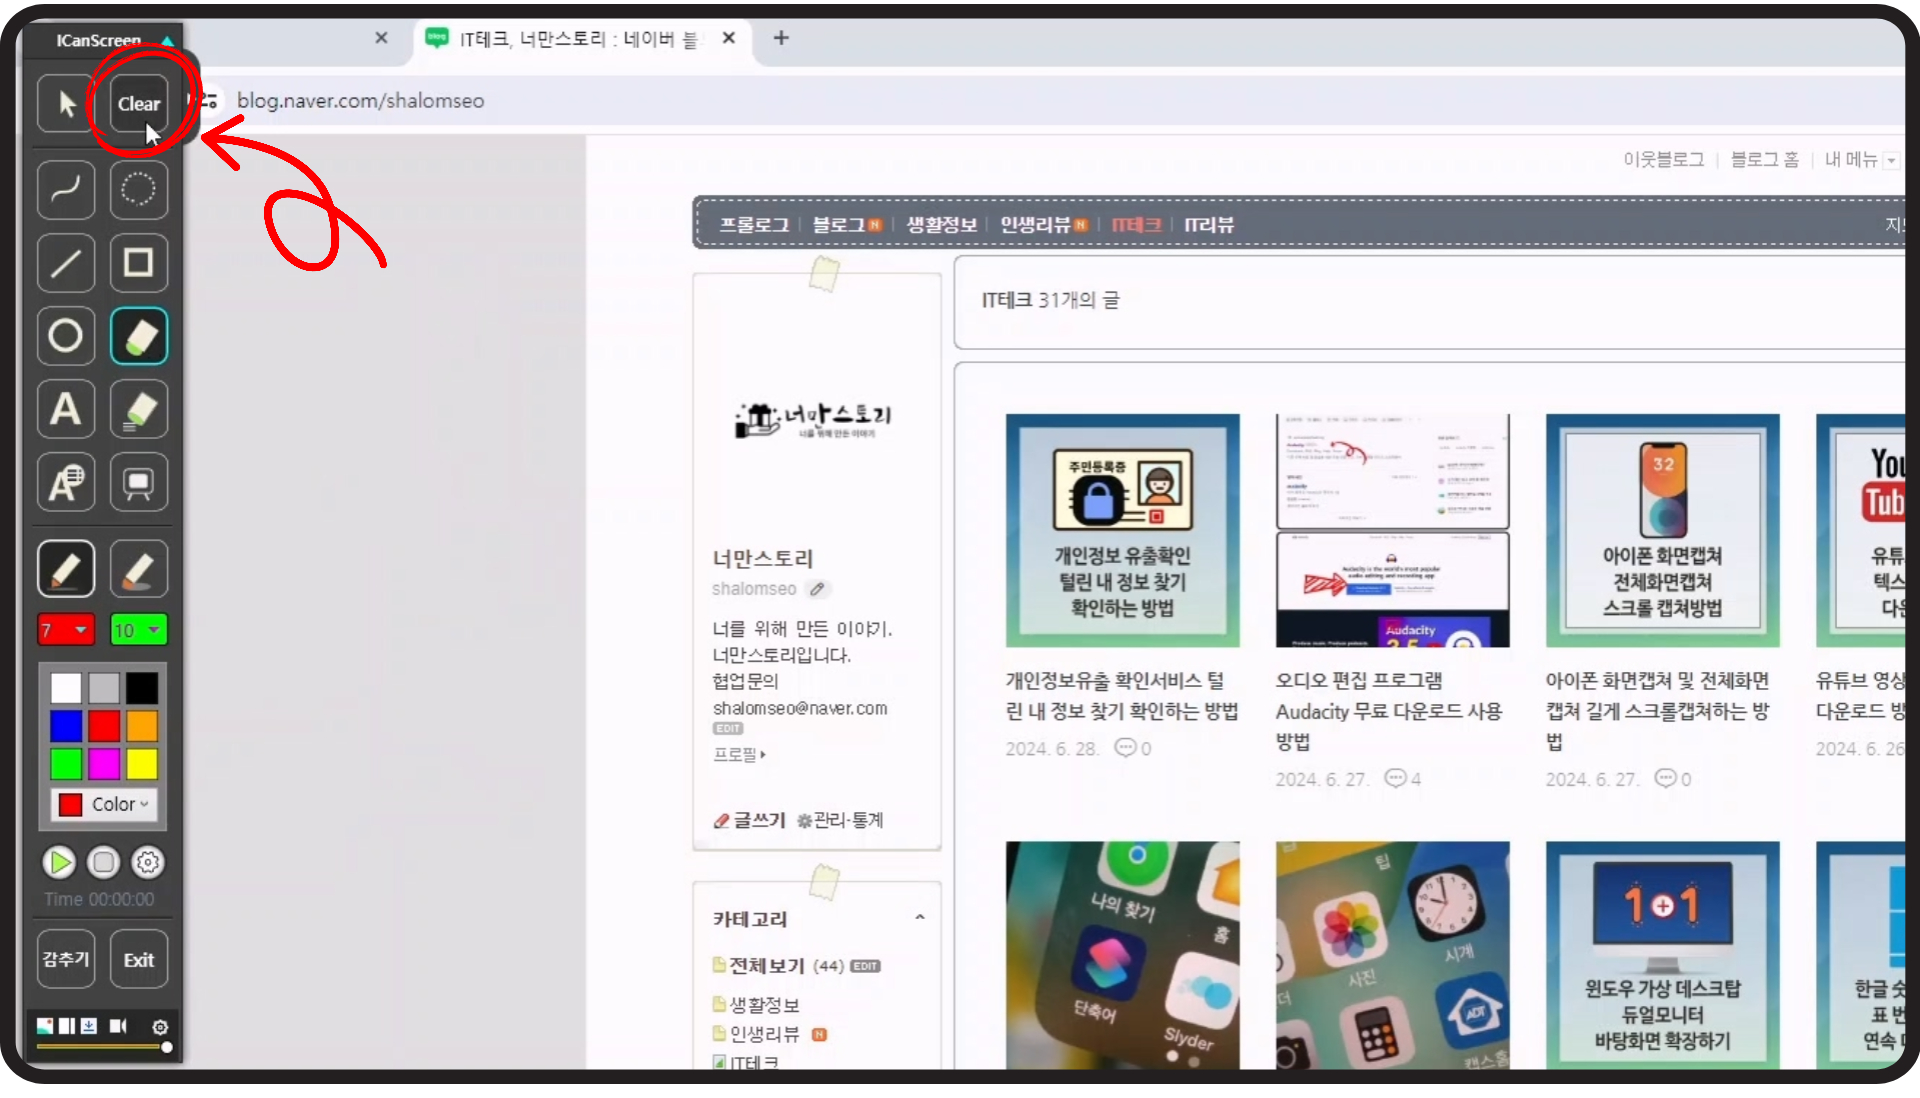
Task: Select the text with speech bubble tool
Action: [x=66, y=483]
